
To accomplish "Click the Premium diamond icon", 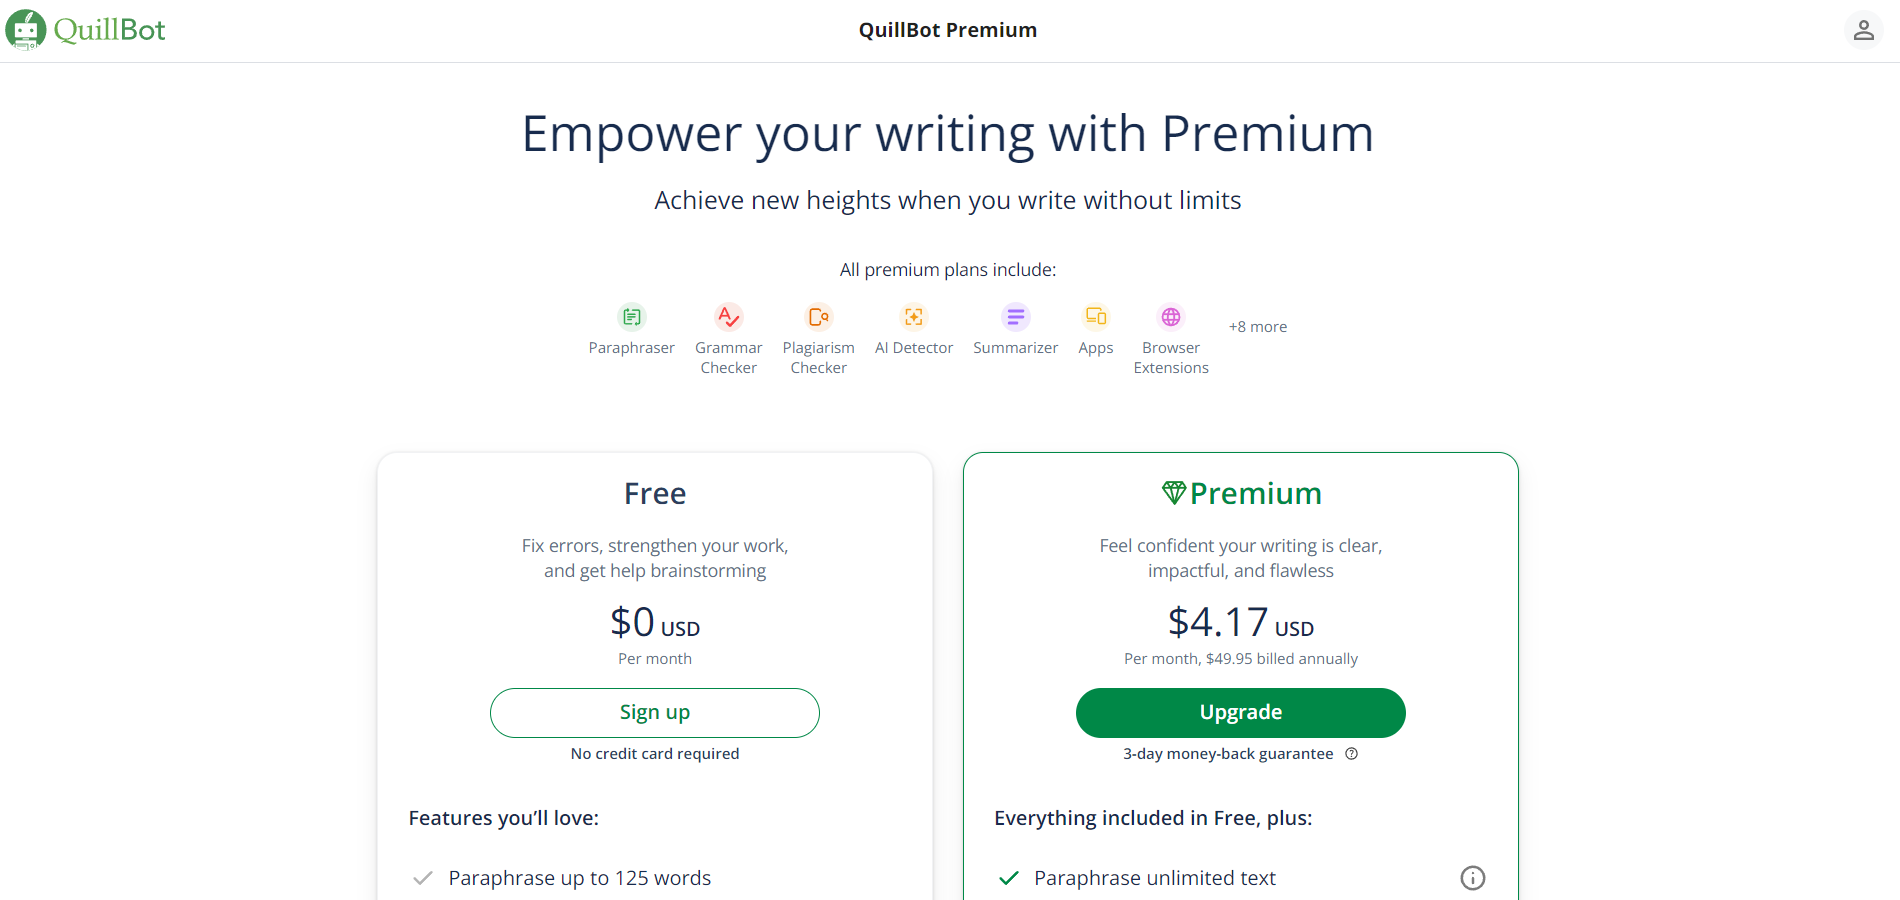I will (x=1173, y=493).
